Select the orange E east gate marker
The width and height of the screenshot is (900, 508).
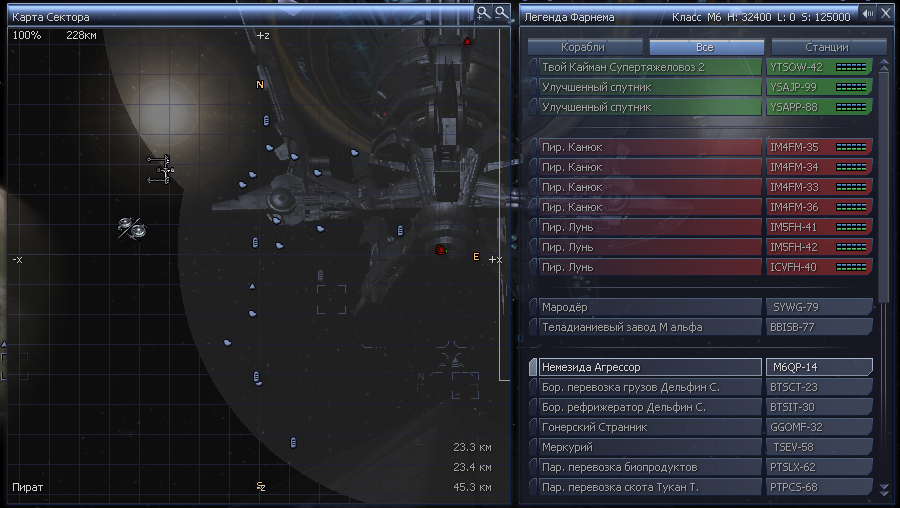point(476,257)
